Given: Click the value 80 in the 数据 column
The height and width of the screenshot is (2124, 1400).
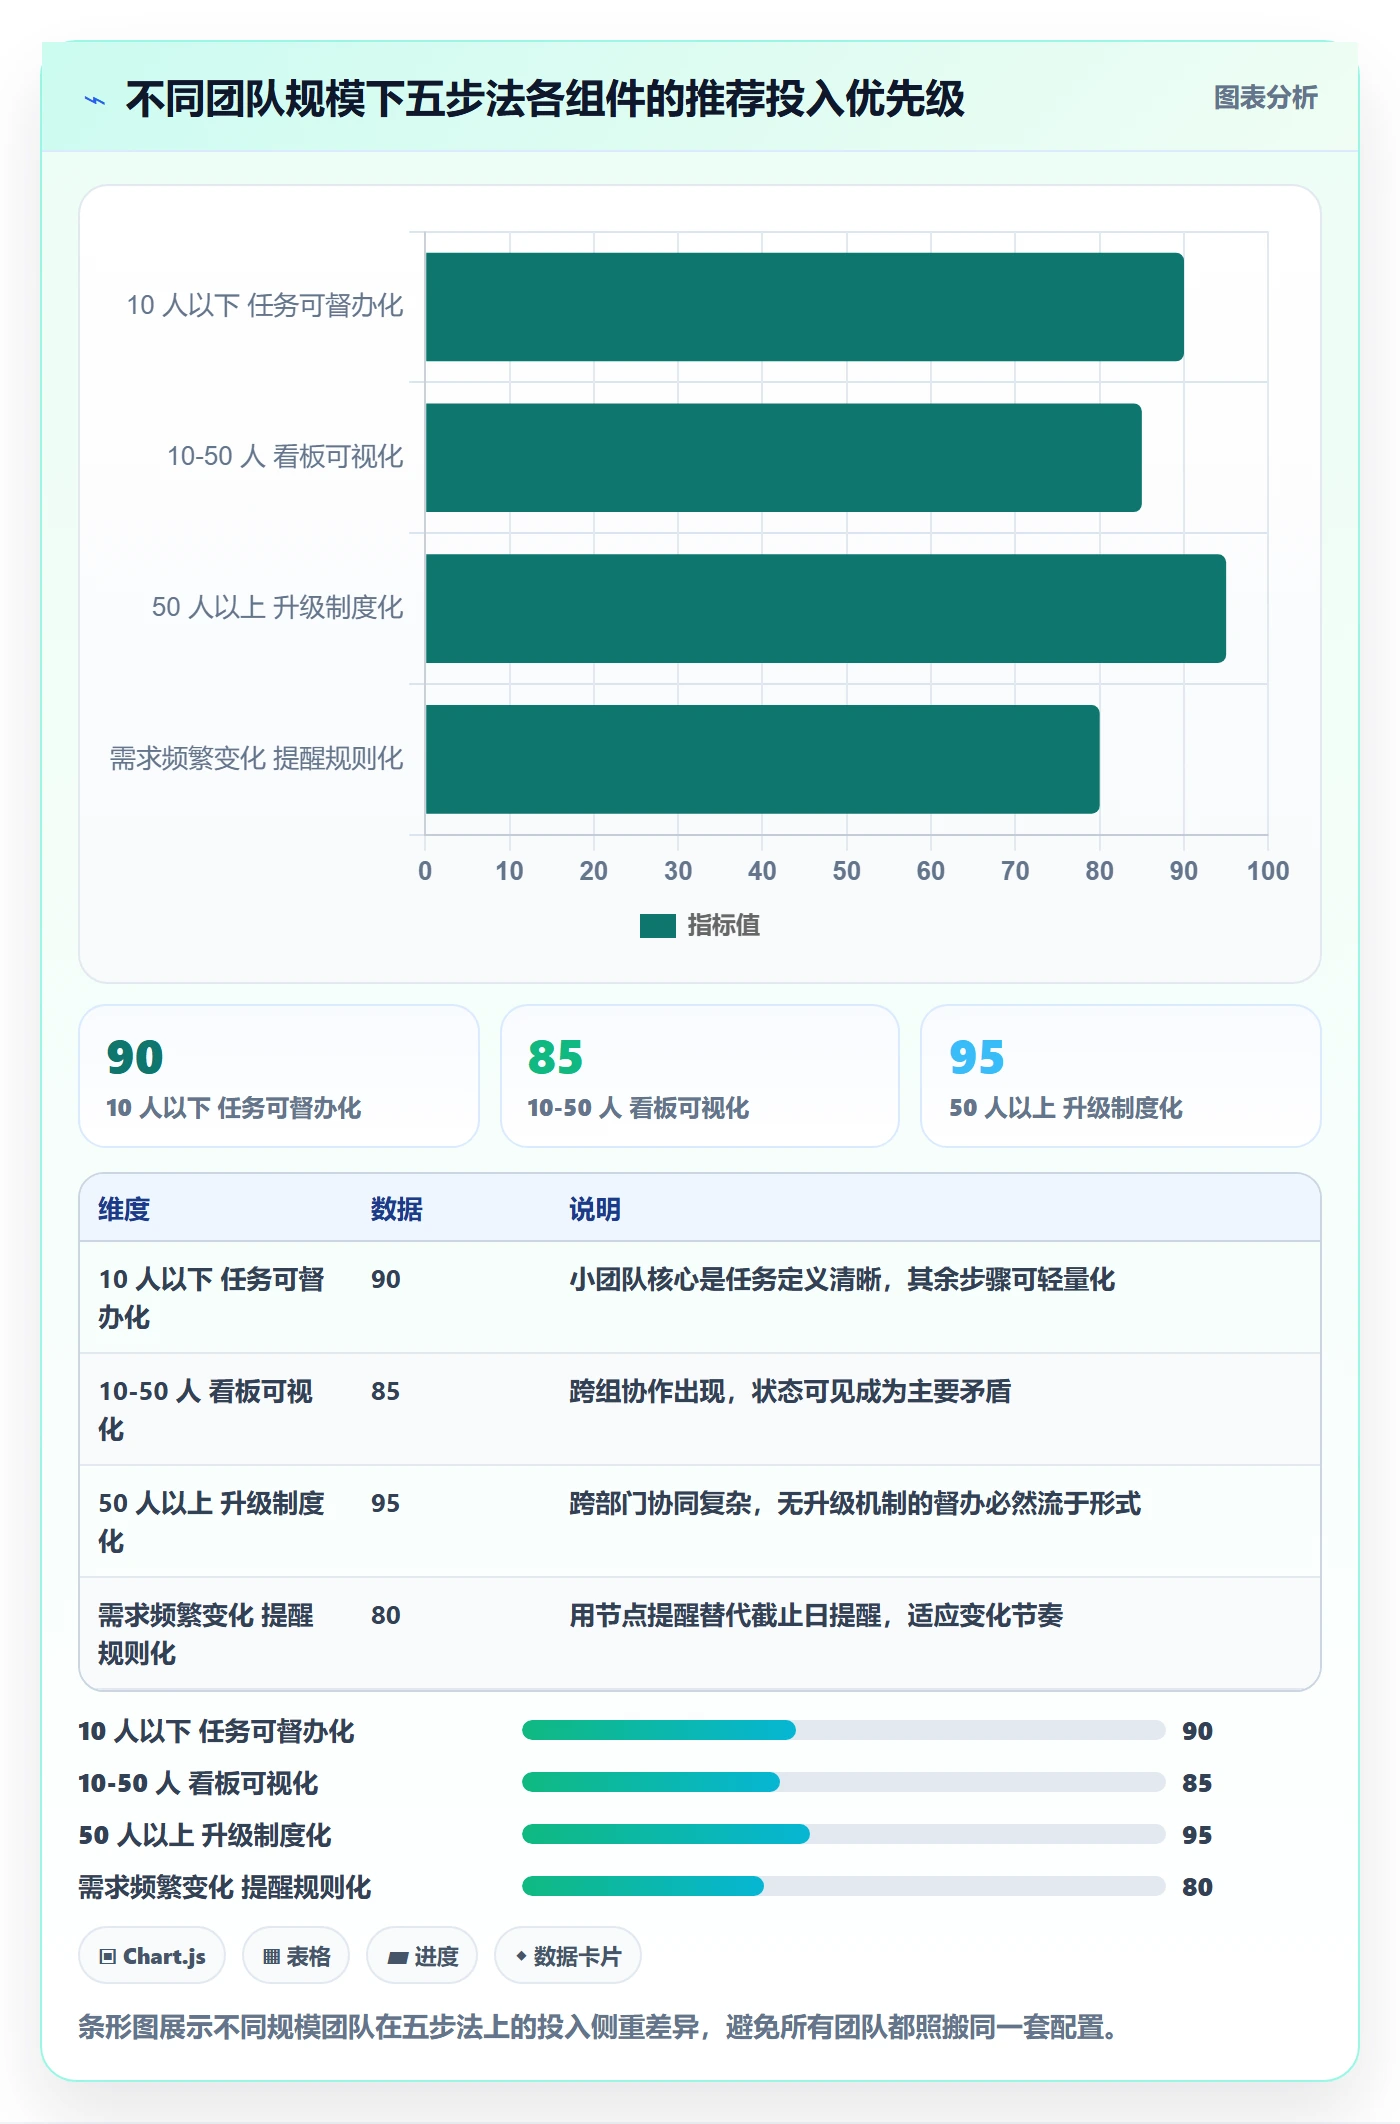Looking at the screenshot, I should click(x=386, y=1615).
